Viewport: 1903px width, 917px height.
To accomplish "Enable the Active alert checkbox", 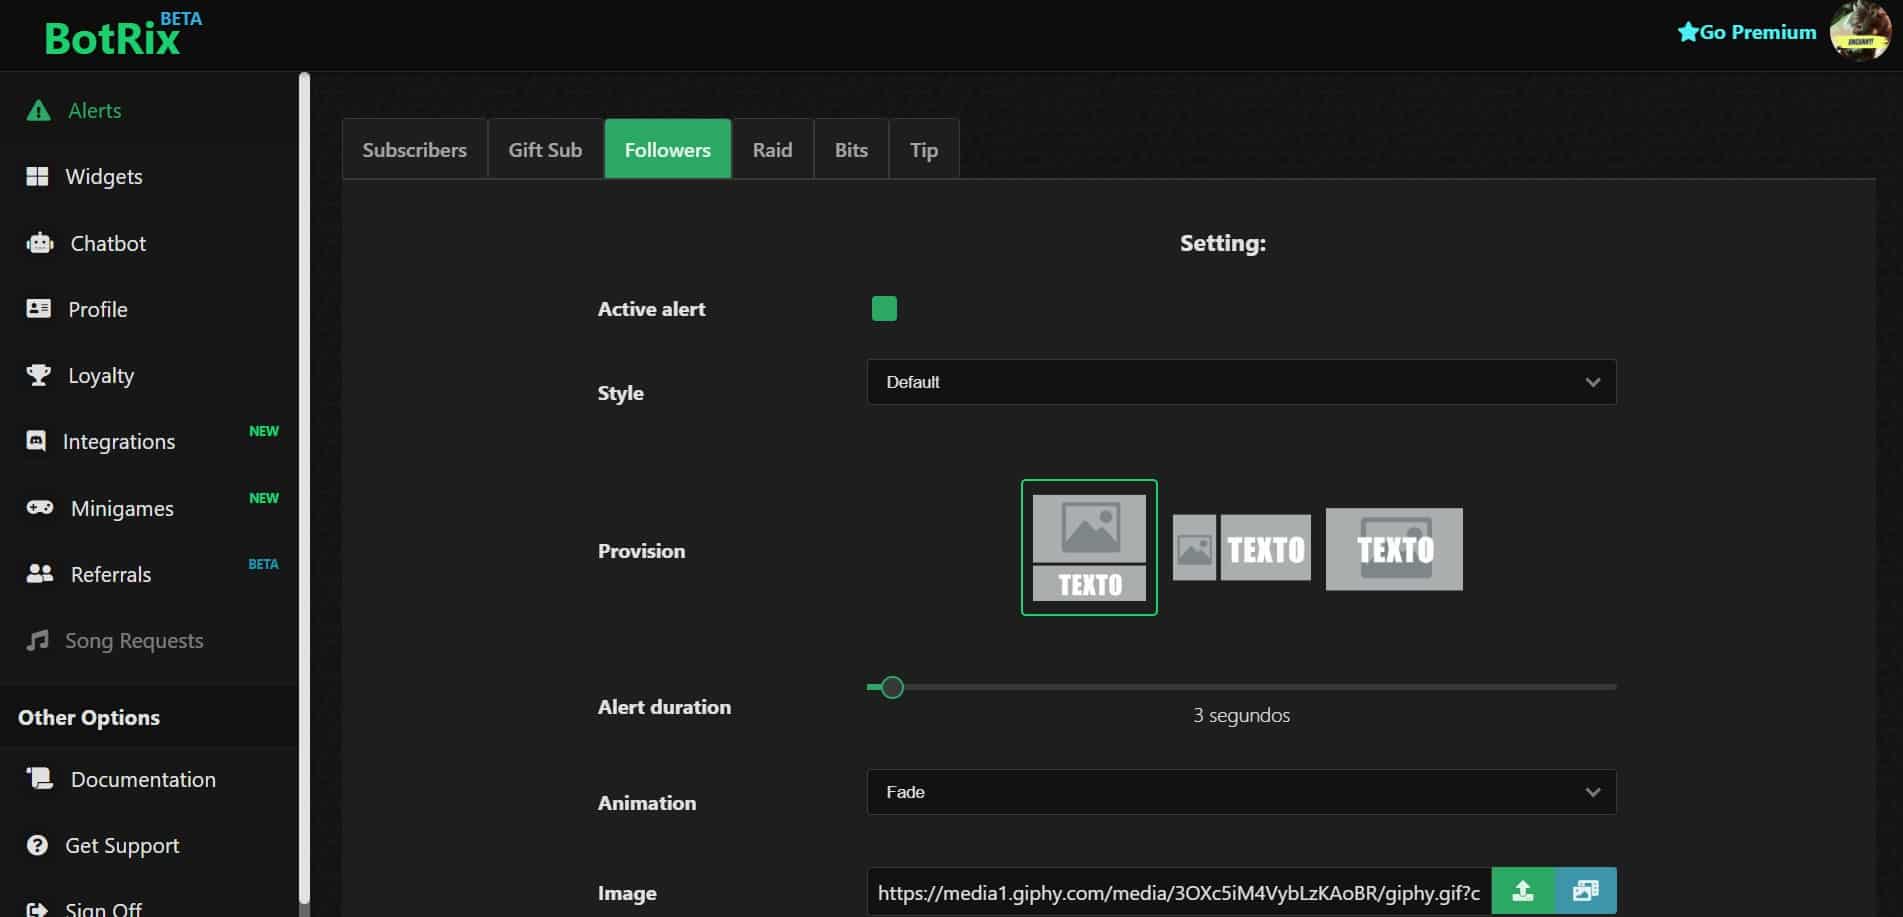I will coord(884,308).
